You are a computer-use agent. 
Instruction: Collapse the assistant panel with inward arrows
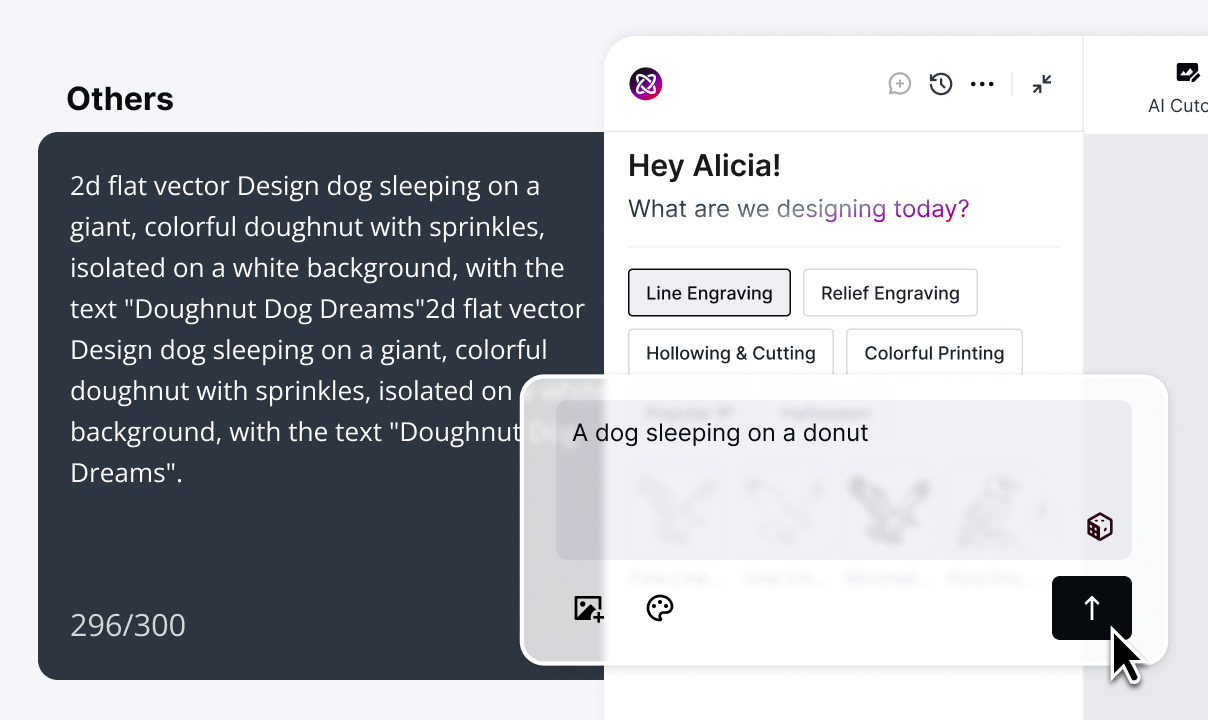coord(1042,84)
